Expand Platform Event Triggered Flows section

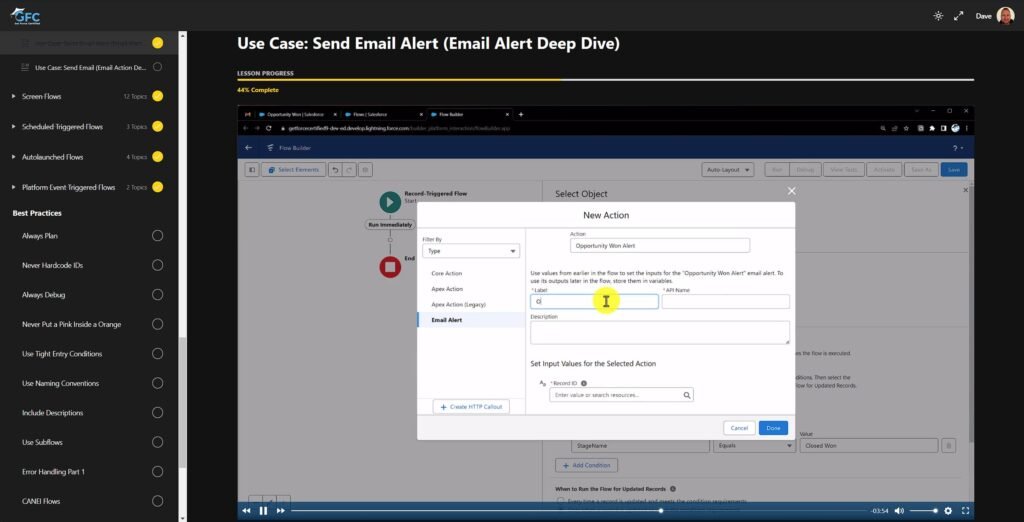pos(14,188)
